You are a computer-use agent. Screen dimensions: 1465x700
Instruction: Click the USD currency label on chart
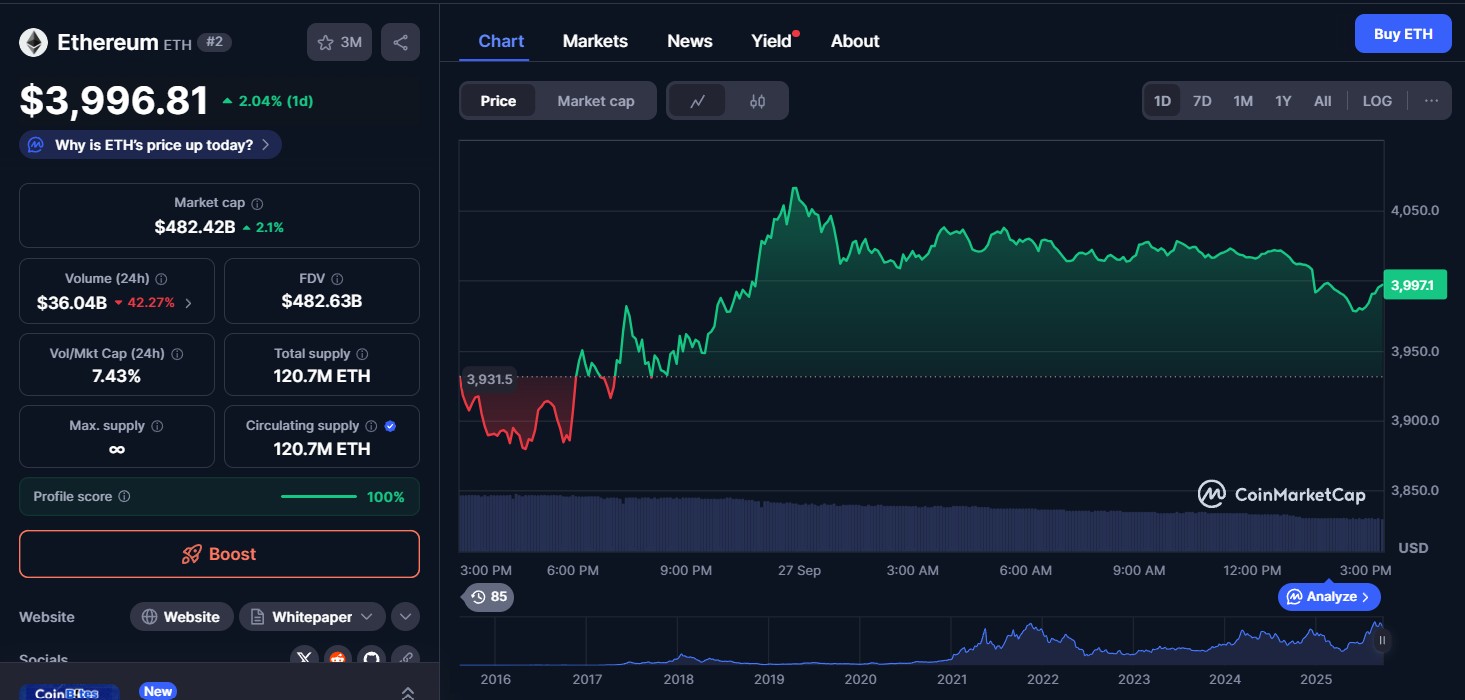click(x=1413, y=548)
